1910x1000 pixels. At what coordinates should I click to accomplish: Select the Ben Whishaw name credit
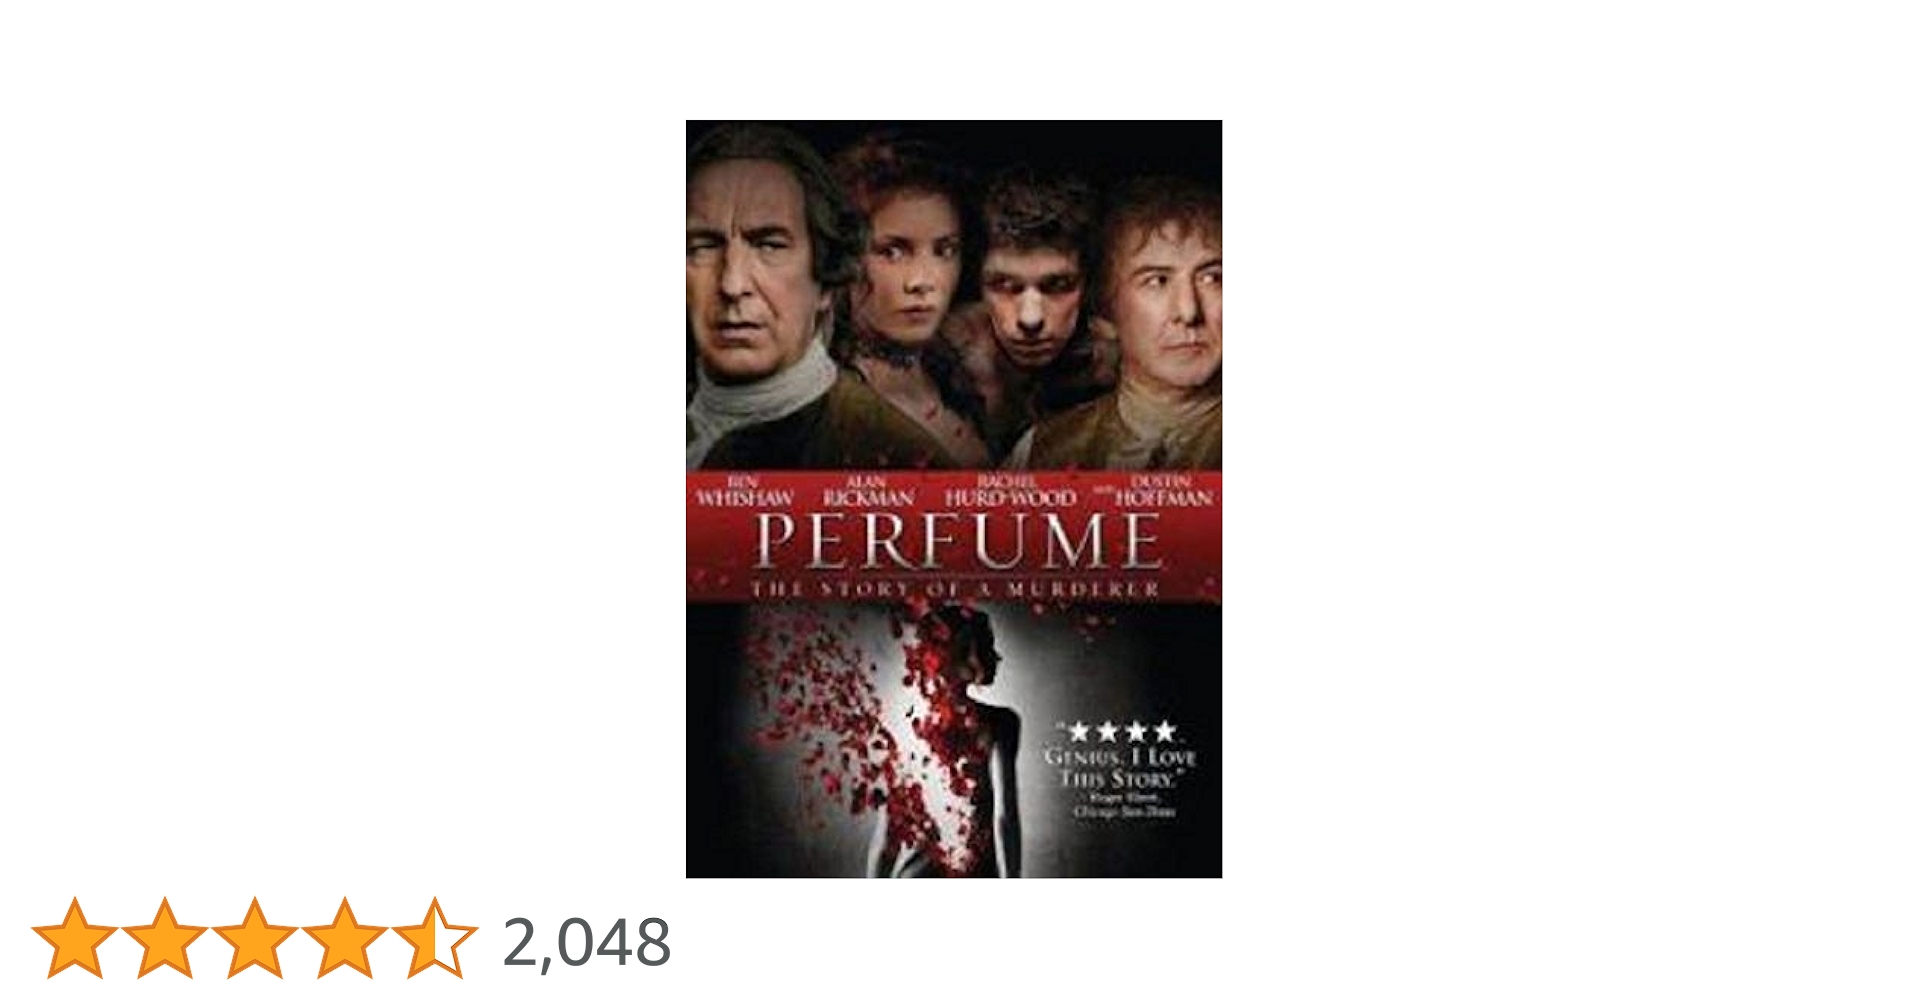tap(745, 490)
